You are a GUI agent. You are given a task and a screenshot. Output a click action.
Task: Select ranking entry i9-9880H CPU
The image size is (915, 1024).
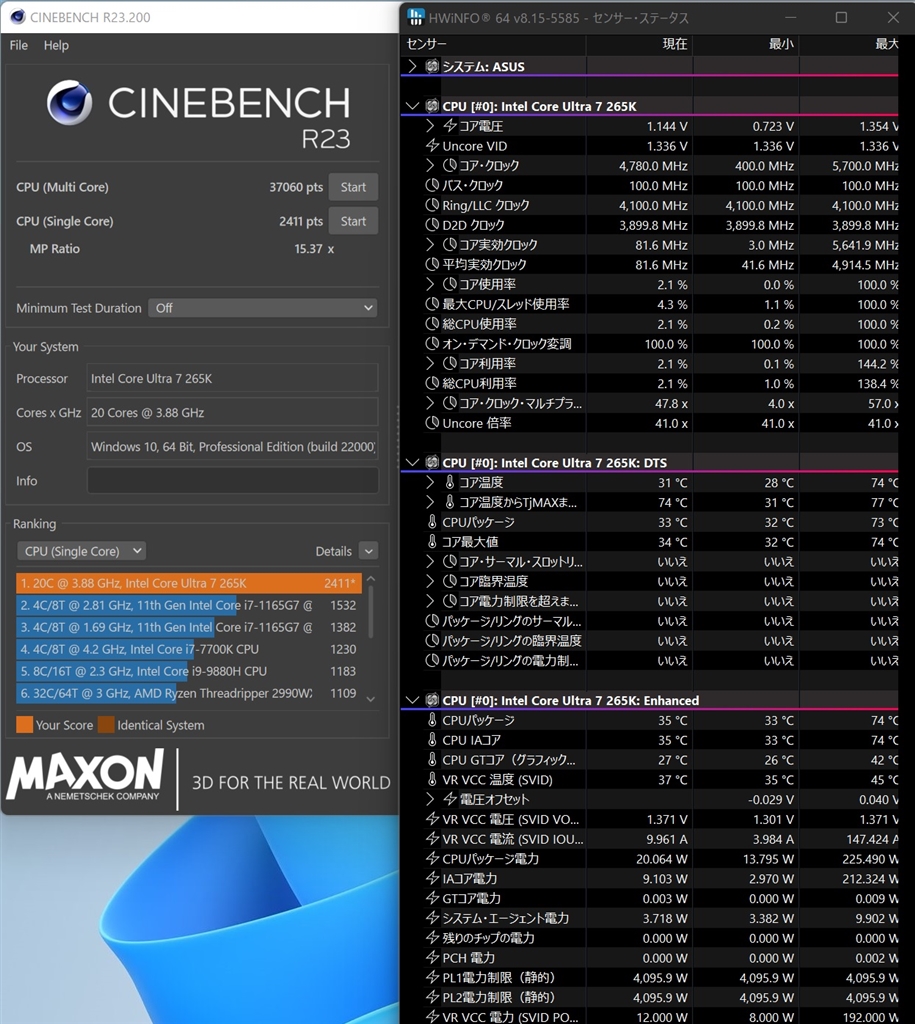click(189, 671)
